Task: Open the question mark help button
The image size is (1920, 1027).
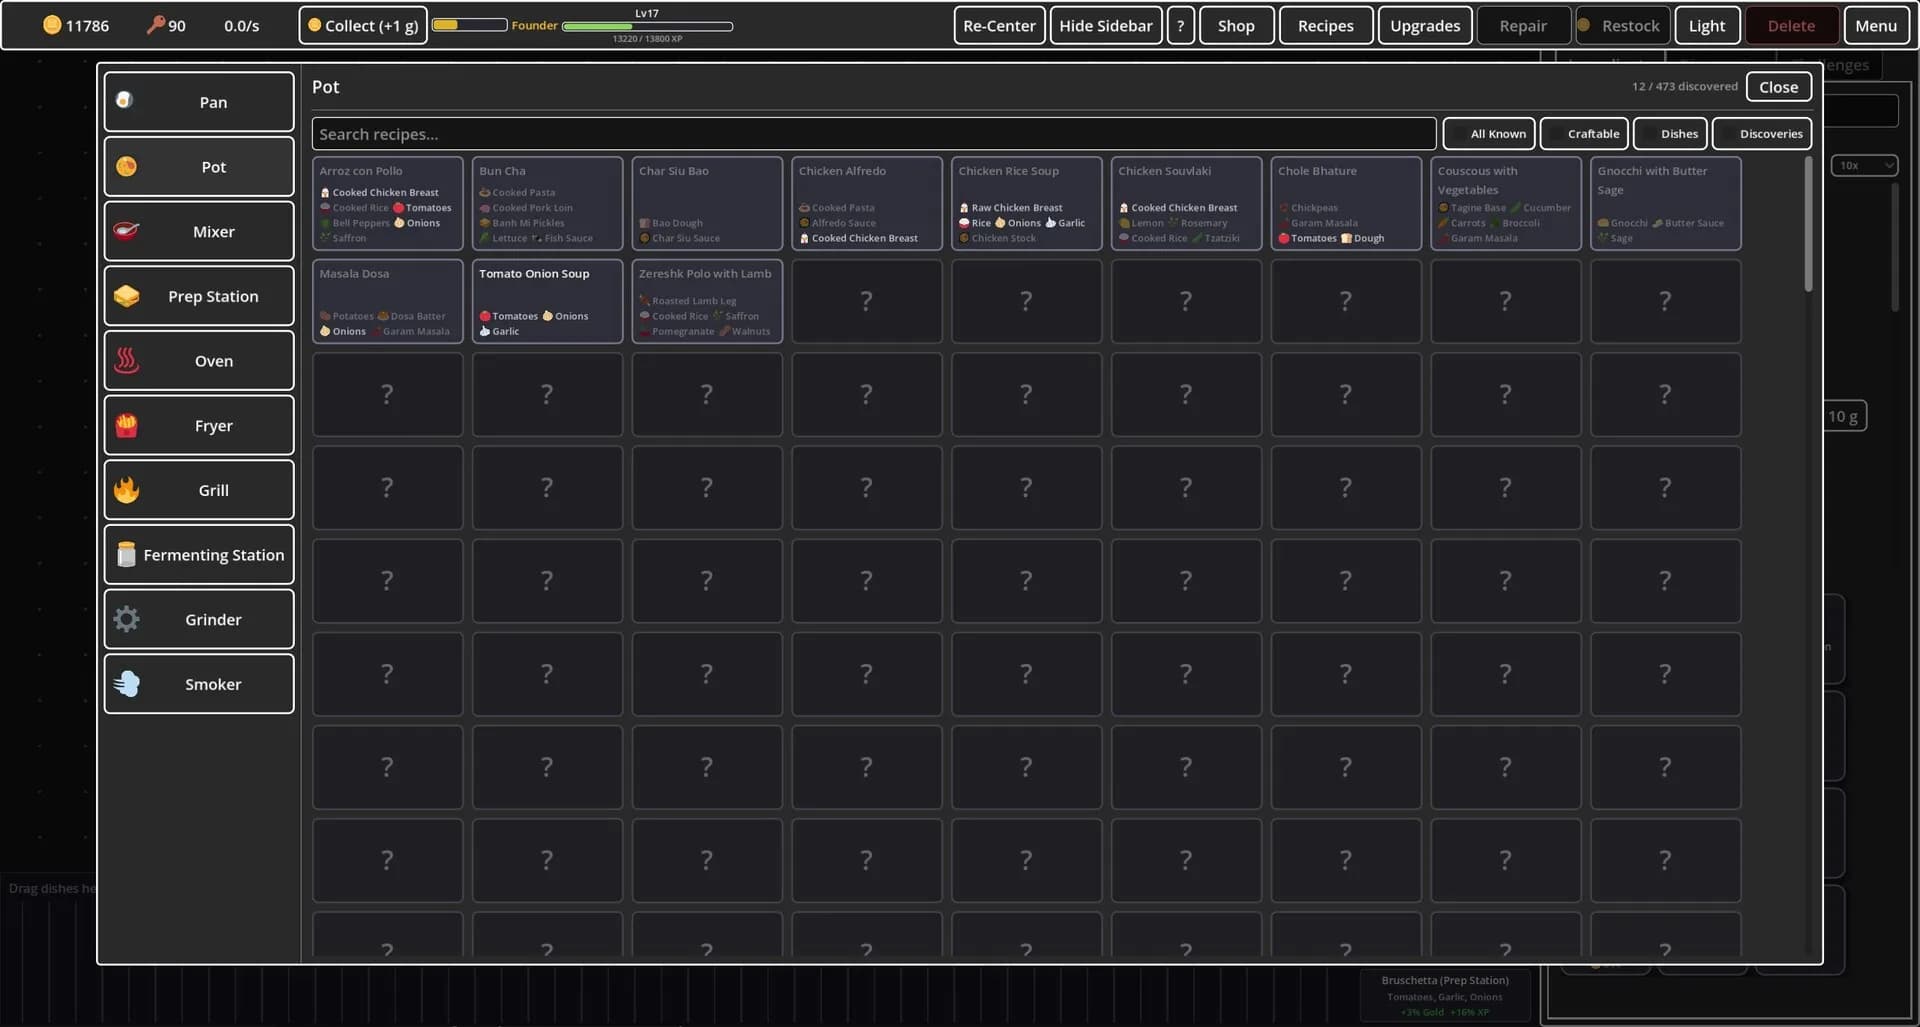Action: [x=1180, y=25]
